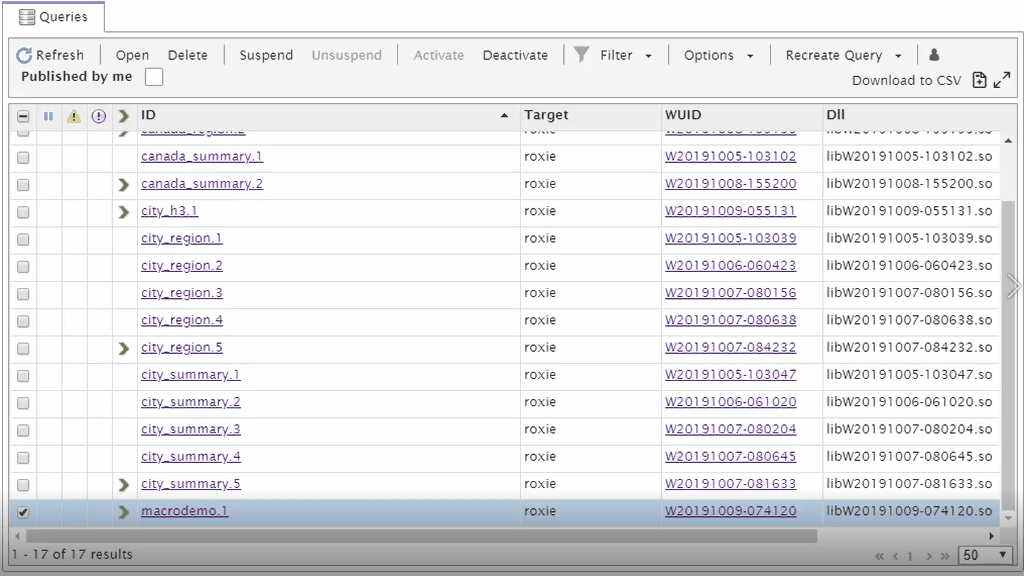Click the Unsuspend button
1024x576 pixels.
coord(347,56)
